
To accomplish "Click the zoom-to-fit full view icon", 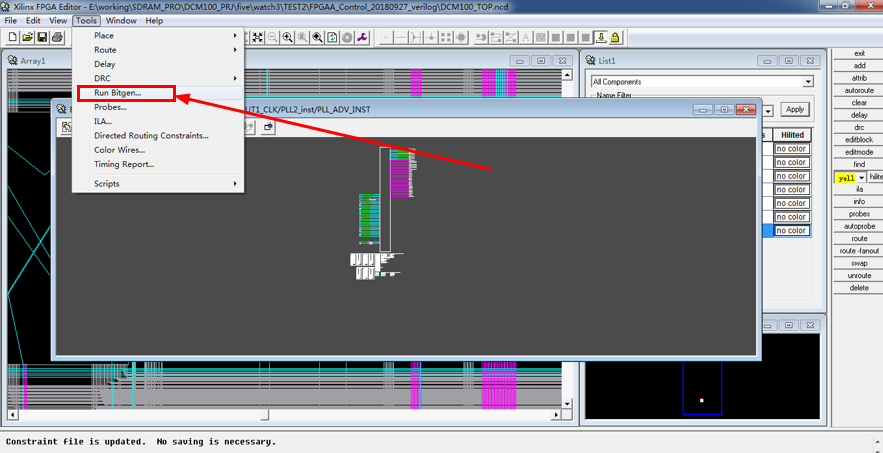I will point(258,38).
